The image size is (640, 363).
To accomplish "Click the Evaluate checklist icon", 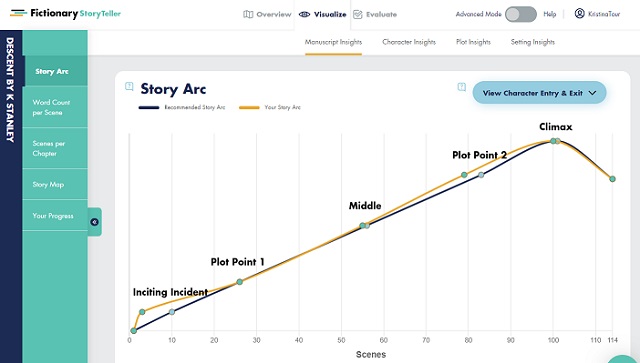I will pos(358,14).
